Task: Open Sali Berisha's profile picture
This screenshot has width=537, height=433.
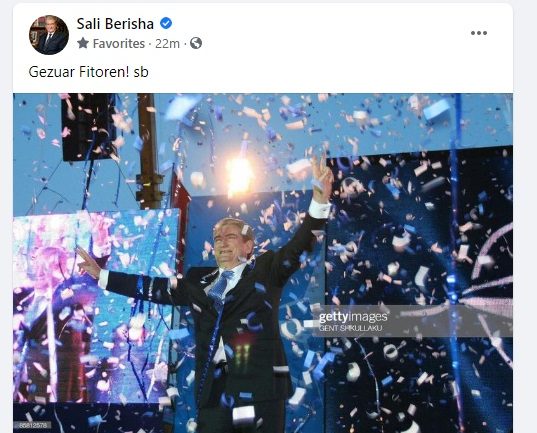Action: pyautogui.click(x=49, y=35)
